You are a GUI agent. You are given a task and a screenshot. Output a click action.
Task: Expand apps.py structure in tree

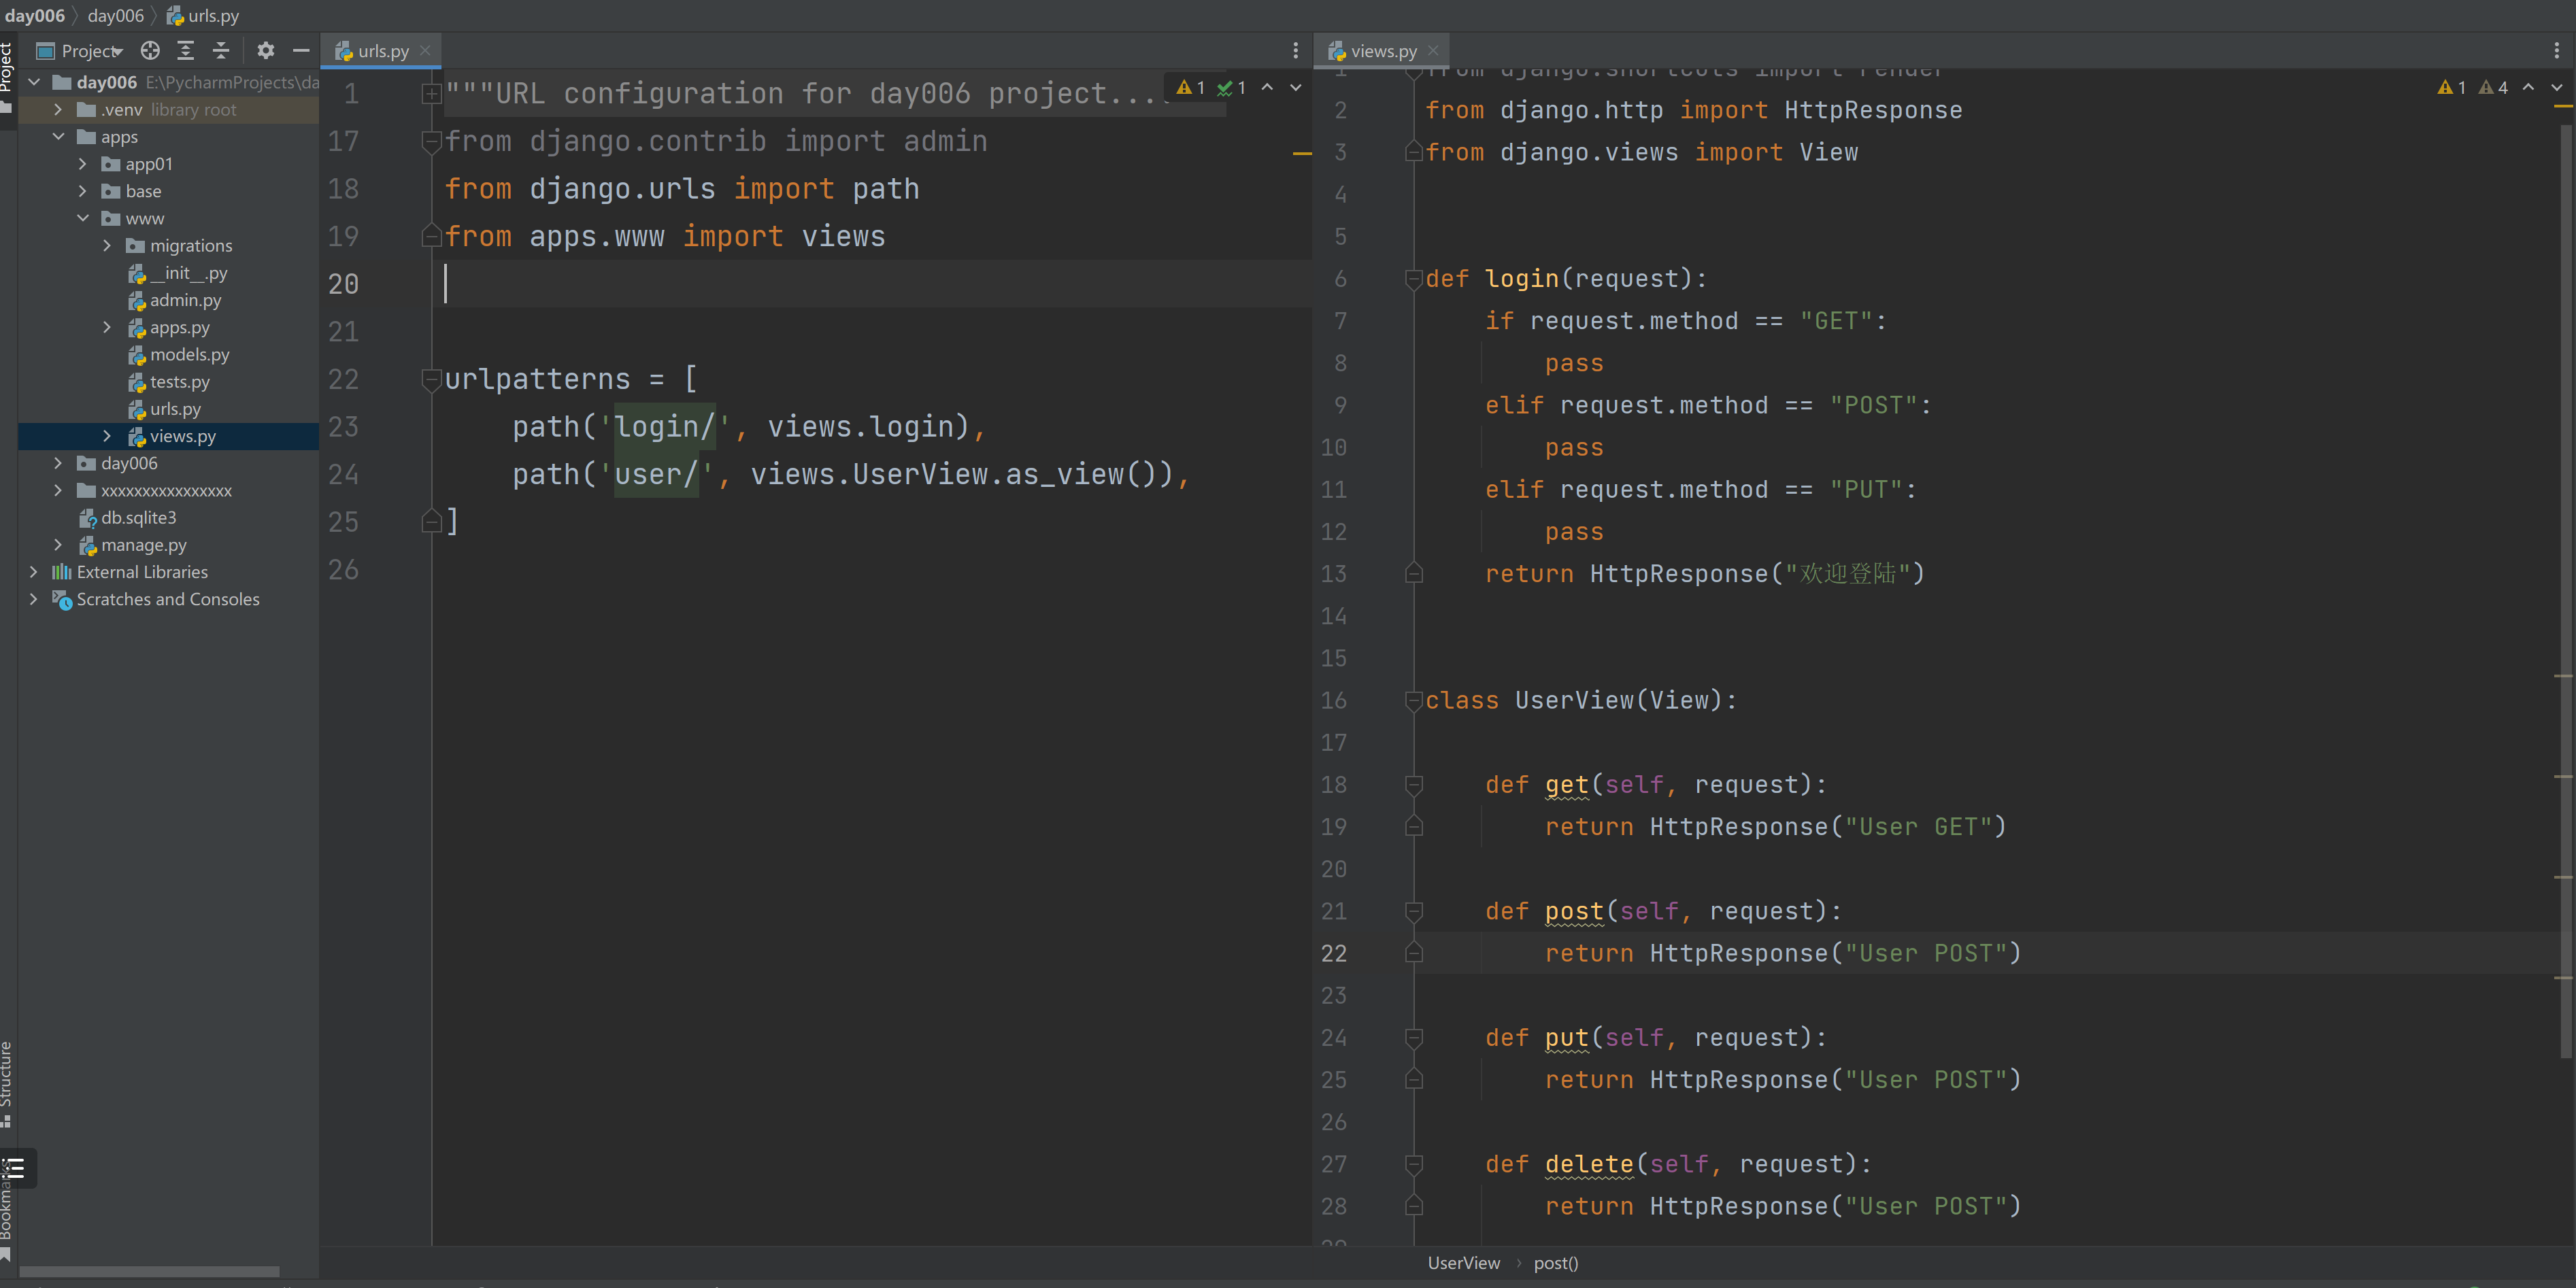point(107,327)
